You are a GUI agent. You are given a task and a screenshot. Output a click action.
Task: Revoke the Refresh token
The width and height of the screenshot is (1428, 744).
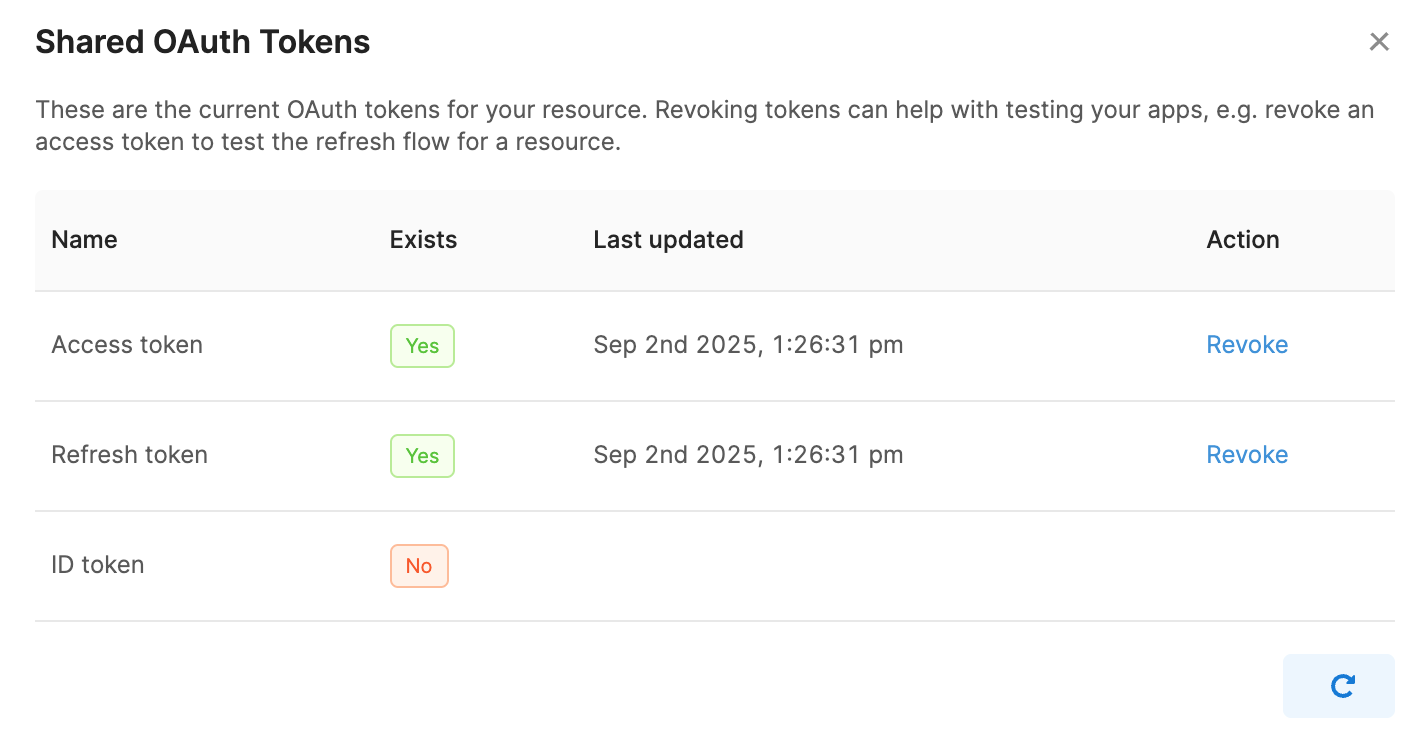tap(1246, 455)
